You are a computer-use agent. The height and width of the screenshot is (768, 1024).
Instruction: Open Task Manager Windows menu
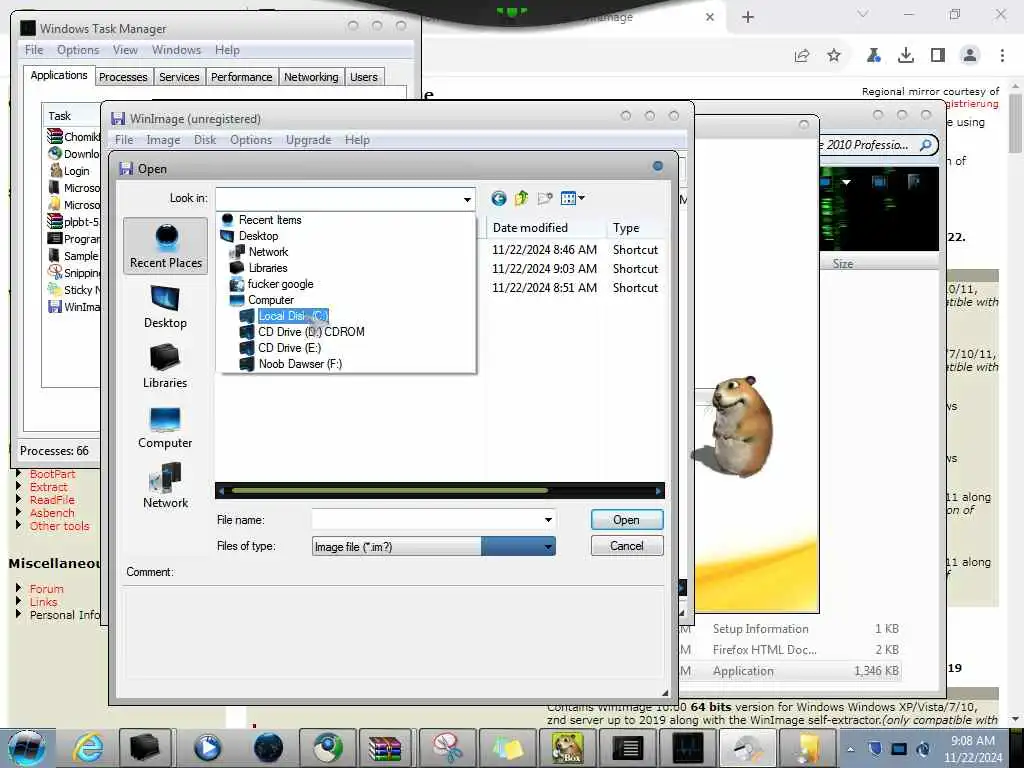(176, 50)
